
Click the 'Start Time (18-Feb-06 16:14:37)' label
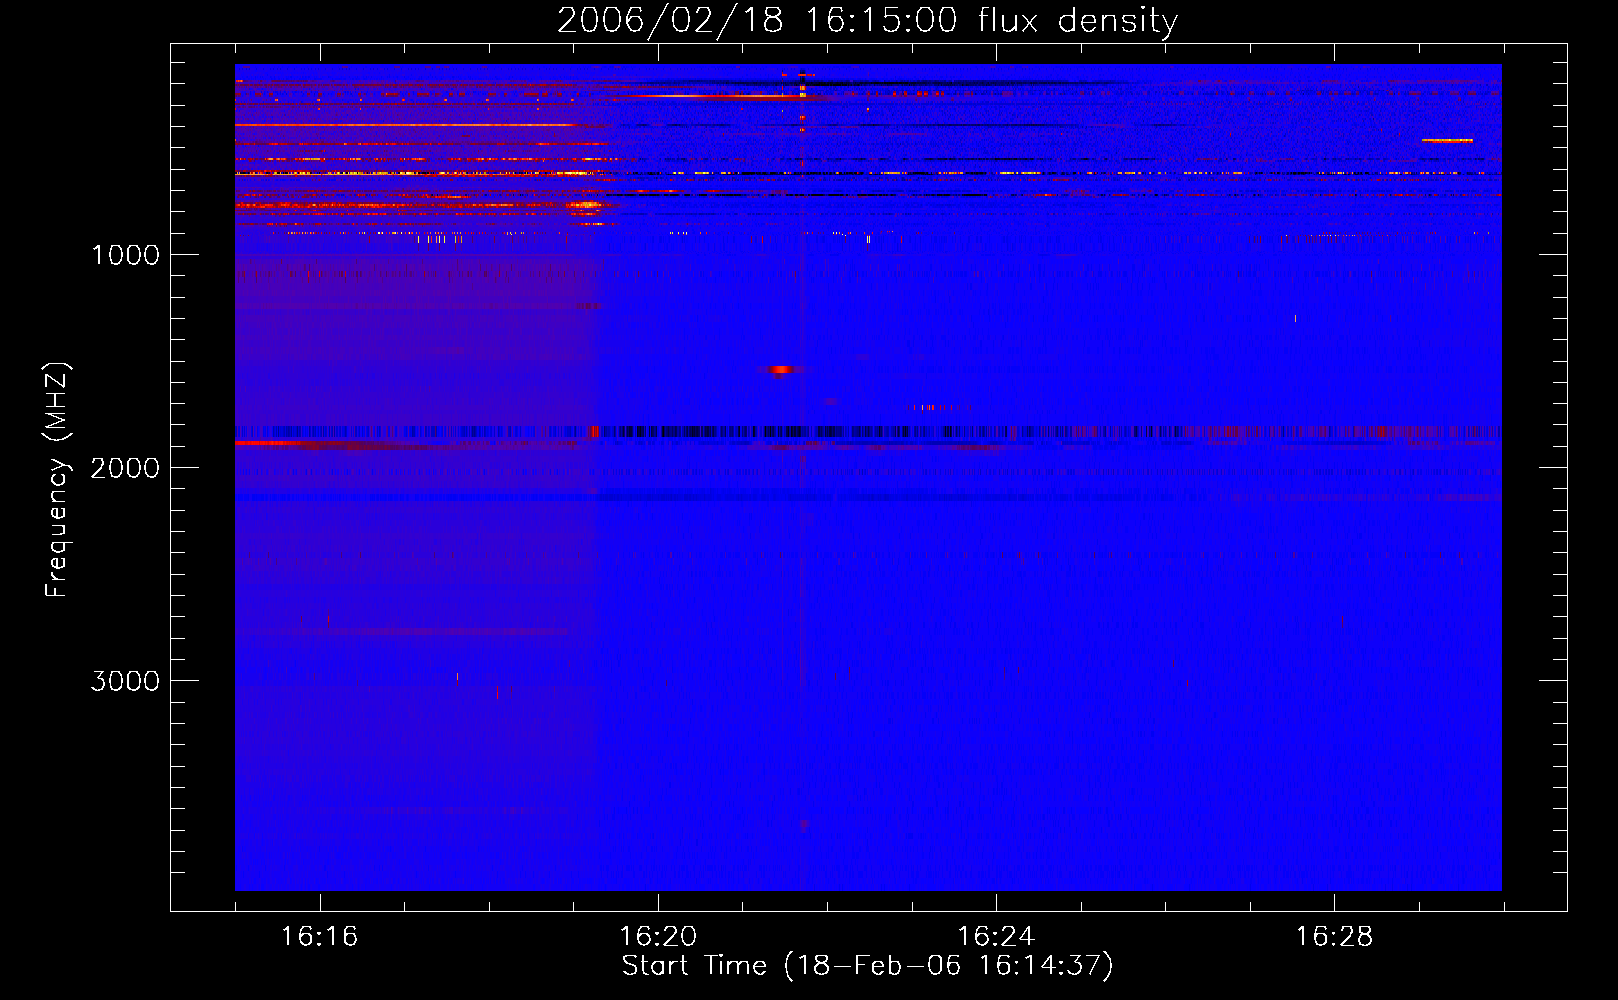pos(867,966)
